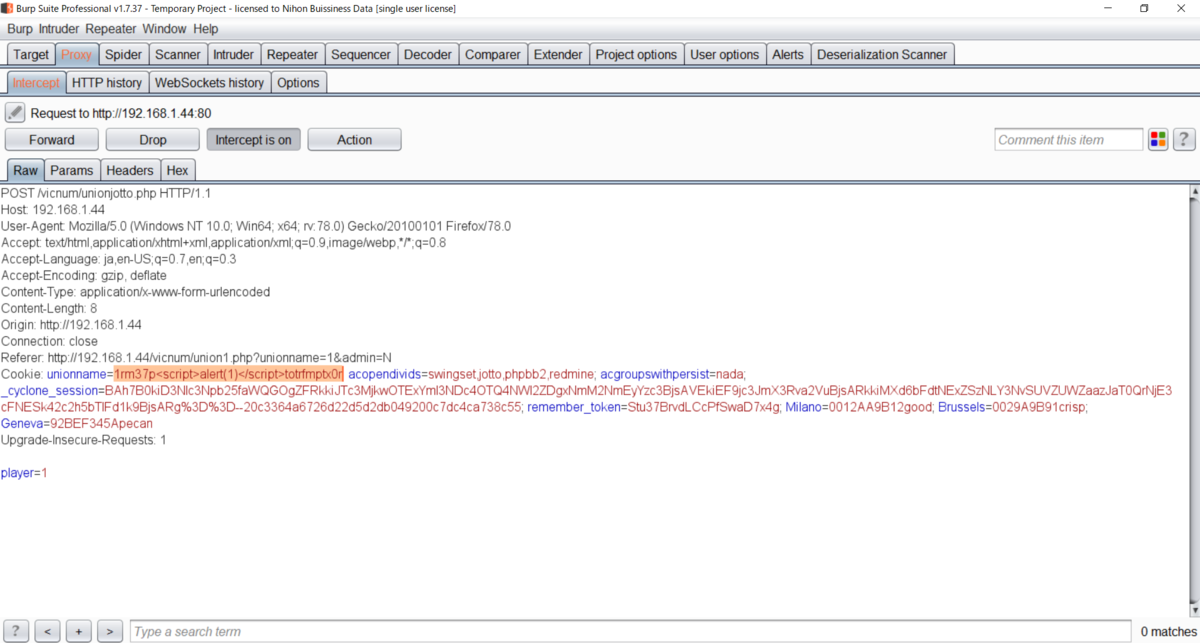
Task: Open the proxy Options sub-tab
Action: tap(299, 82)
